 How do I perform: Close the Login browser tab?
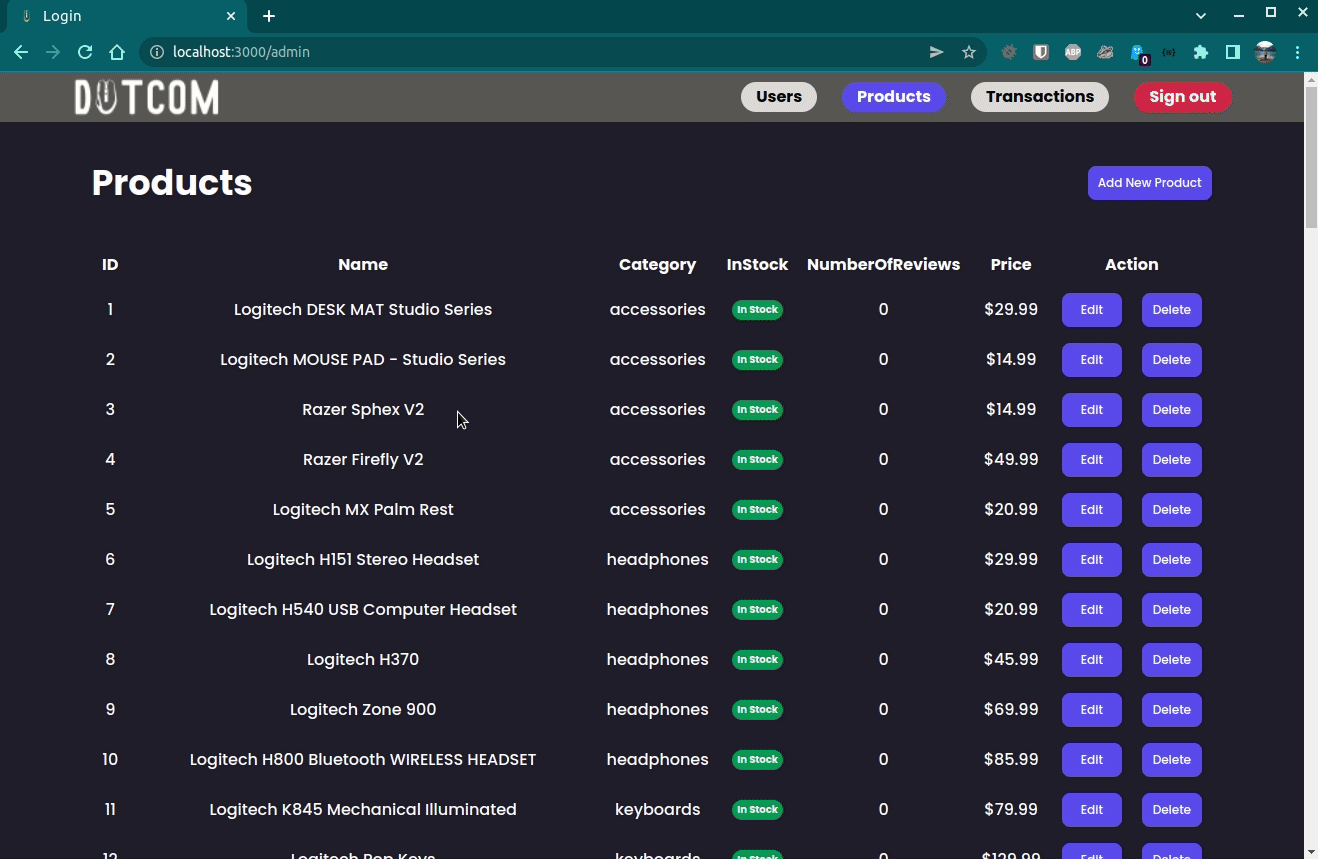231,16
